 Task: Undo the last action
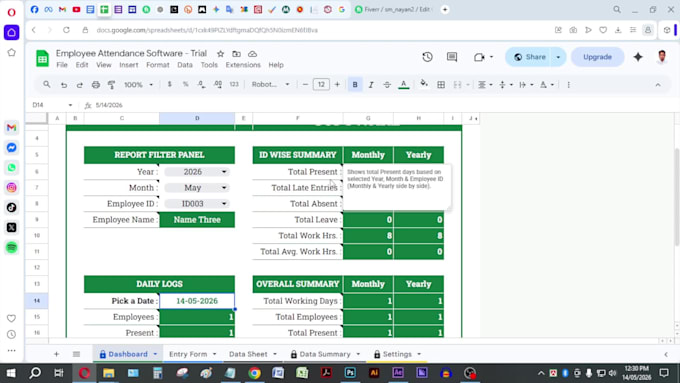click(x=64, y=85)
